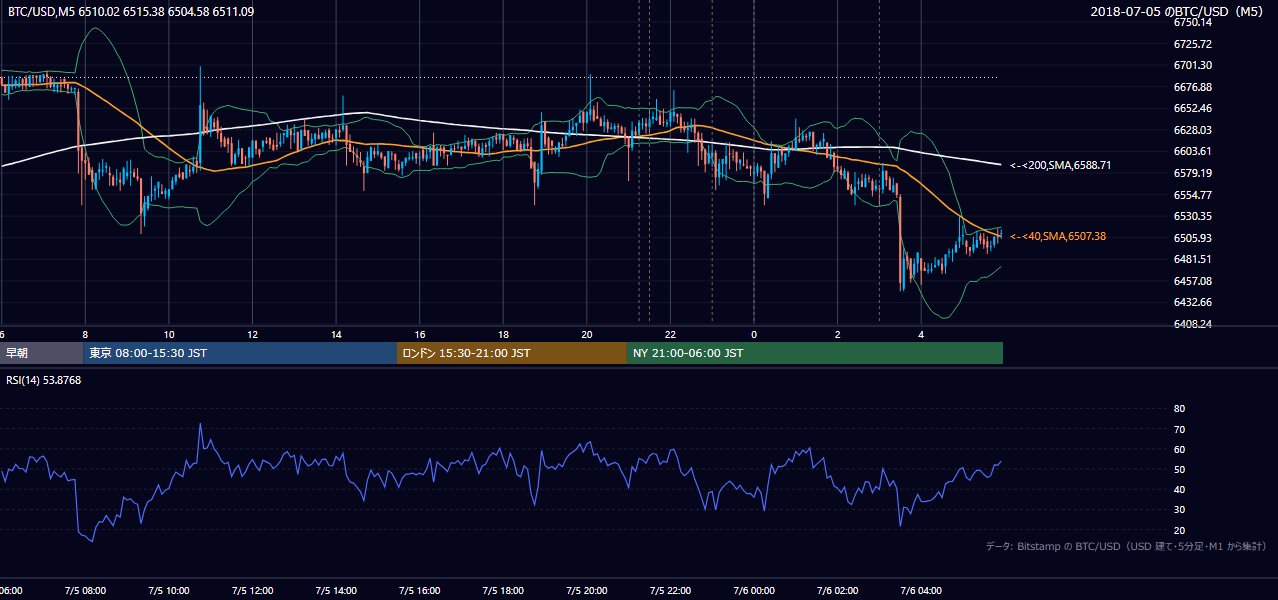The image size is (1278, 600).
Task: Click price axis value 6676.88
Action: pos(1193,87)
